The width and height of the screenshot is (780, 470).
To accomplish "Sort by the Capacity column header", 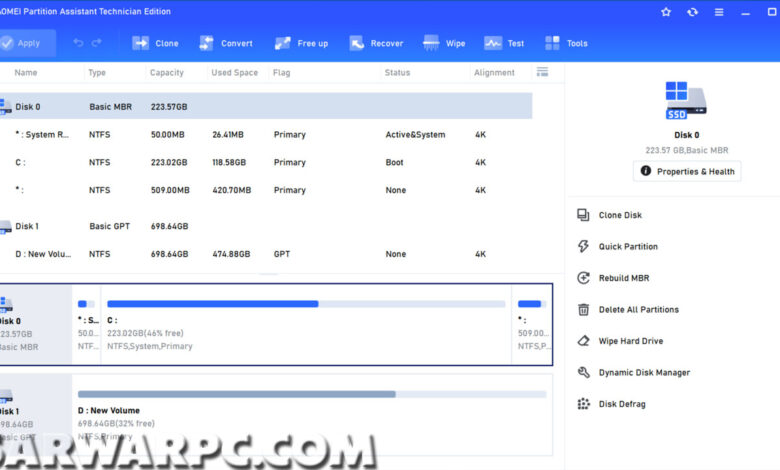I will point(167,73).
